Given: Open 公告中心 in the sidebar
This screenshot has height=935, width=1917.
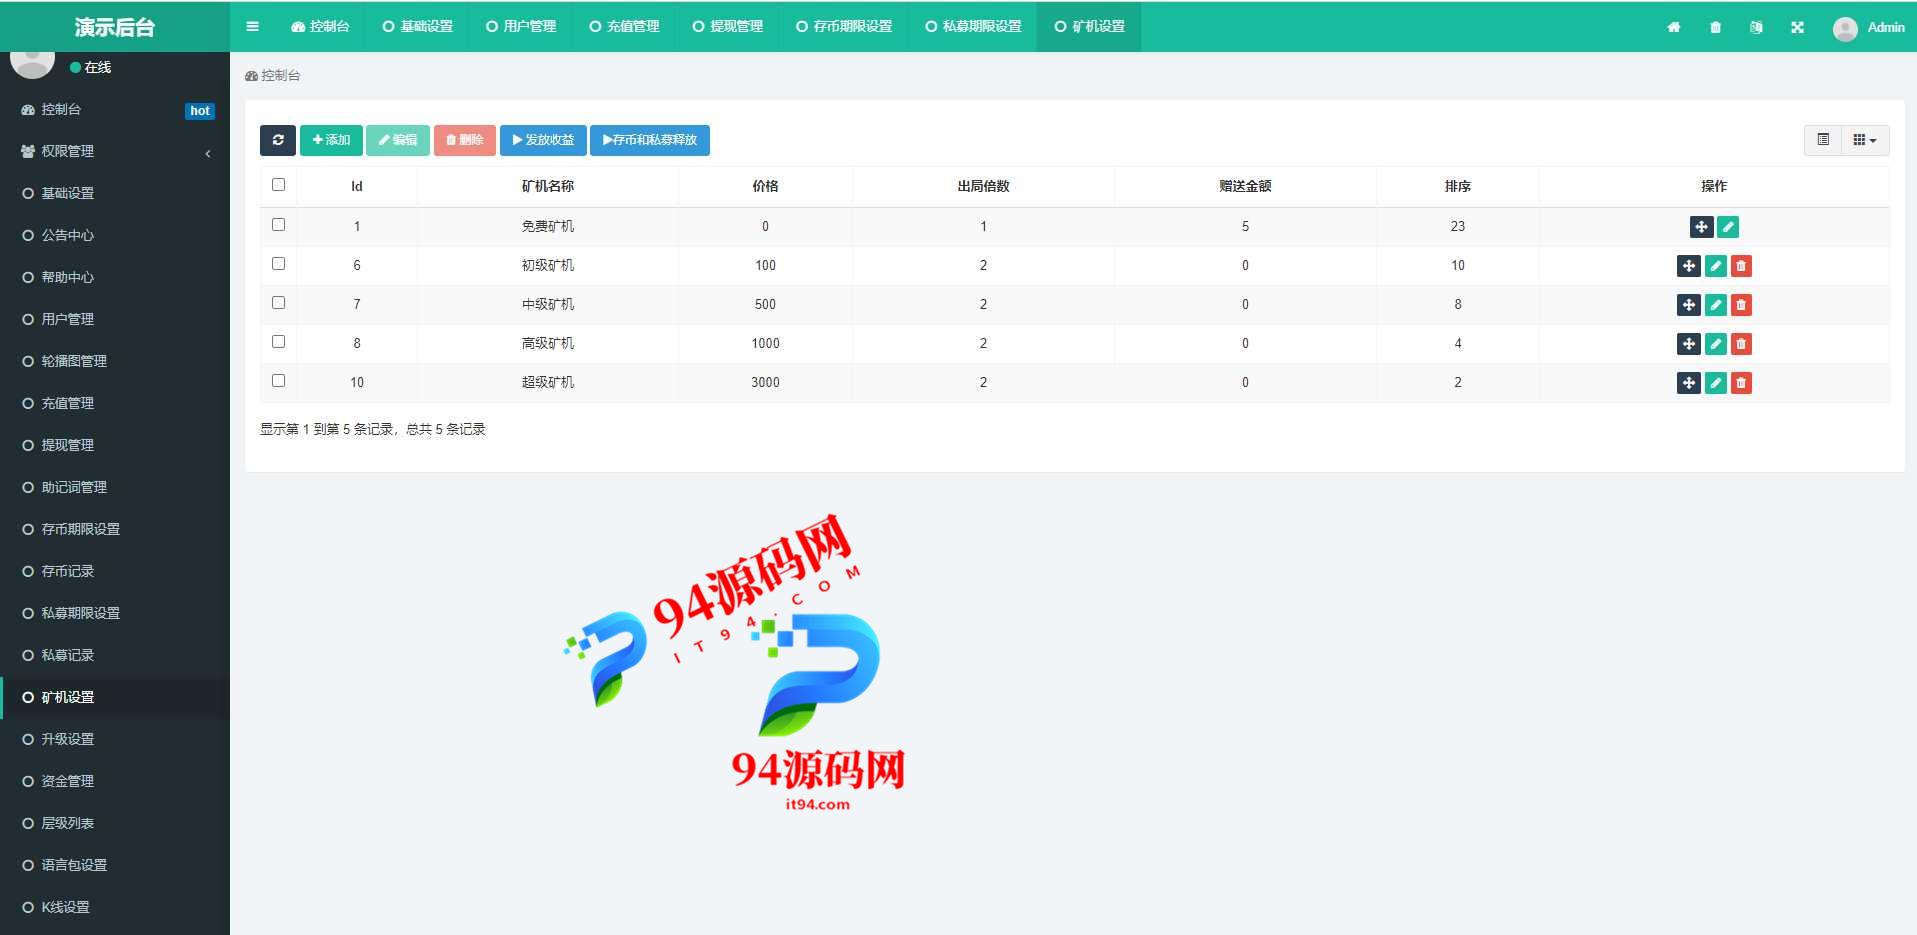Looking at the screenshot, I should pos(115,236).
